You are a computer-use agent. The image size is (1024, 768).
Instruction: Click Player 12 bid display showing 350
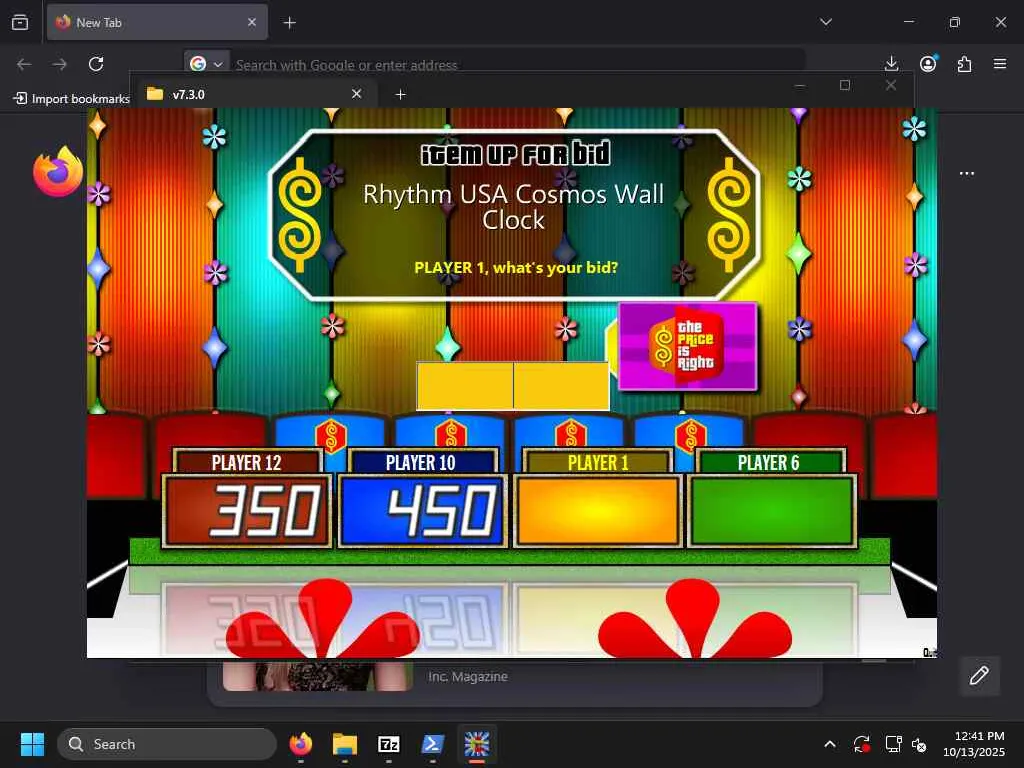coord(247,510)
